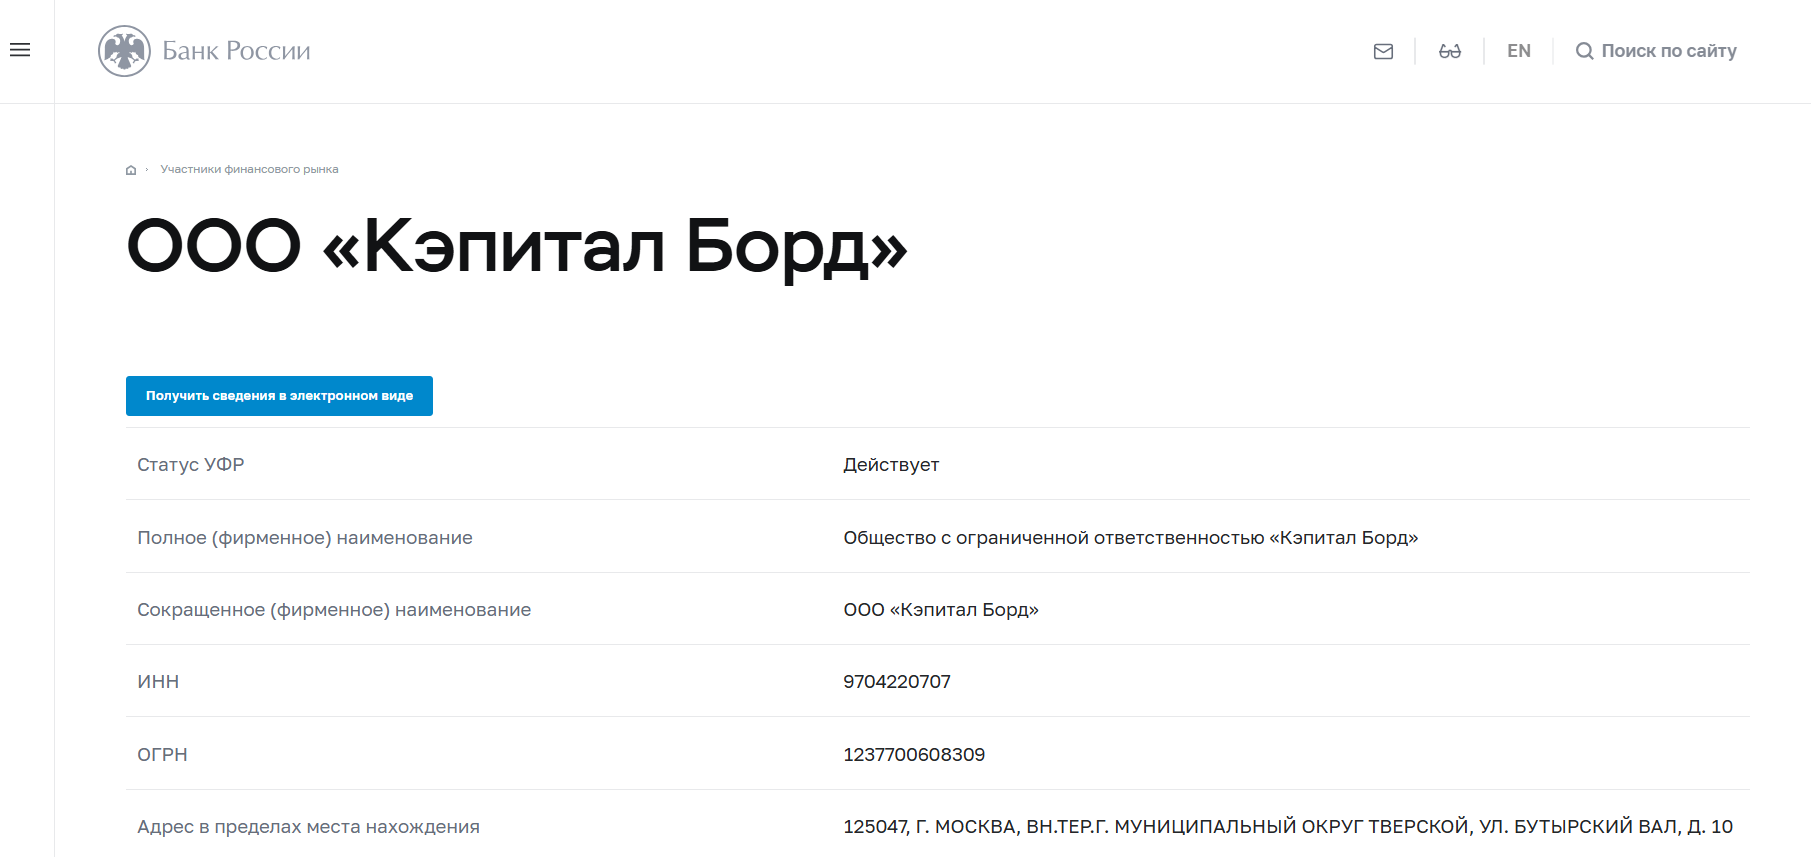
Task: Open the hamburger side menu
Action: pyautogui.click(x=20, y=50)
